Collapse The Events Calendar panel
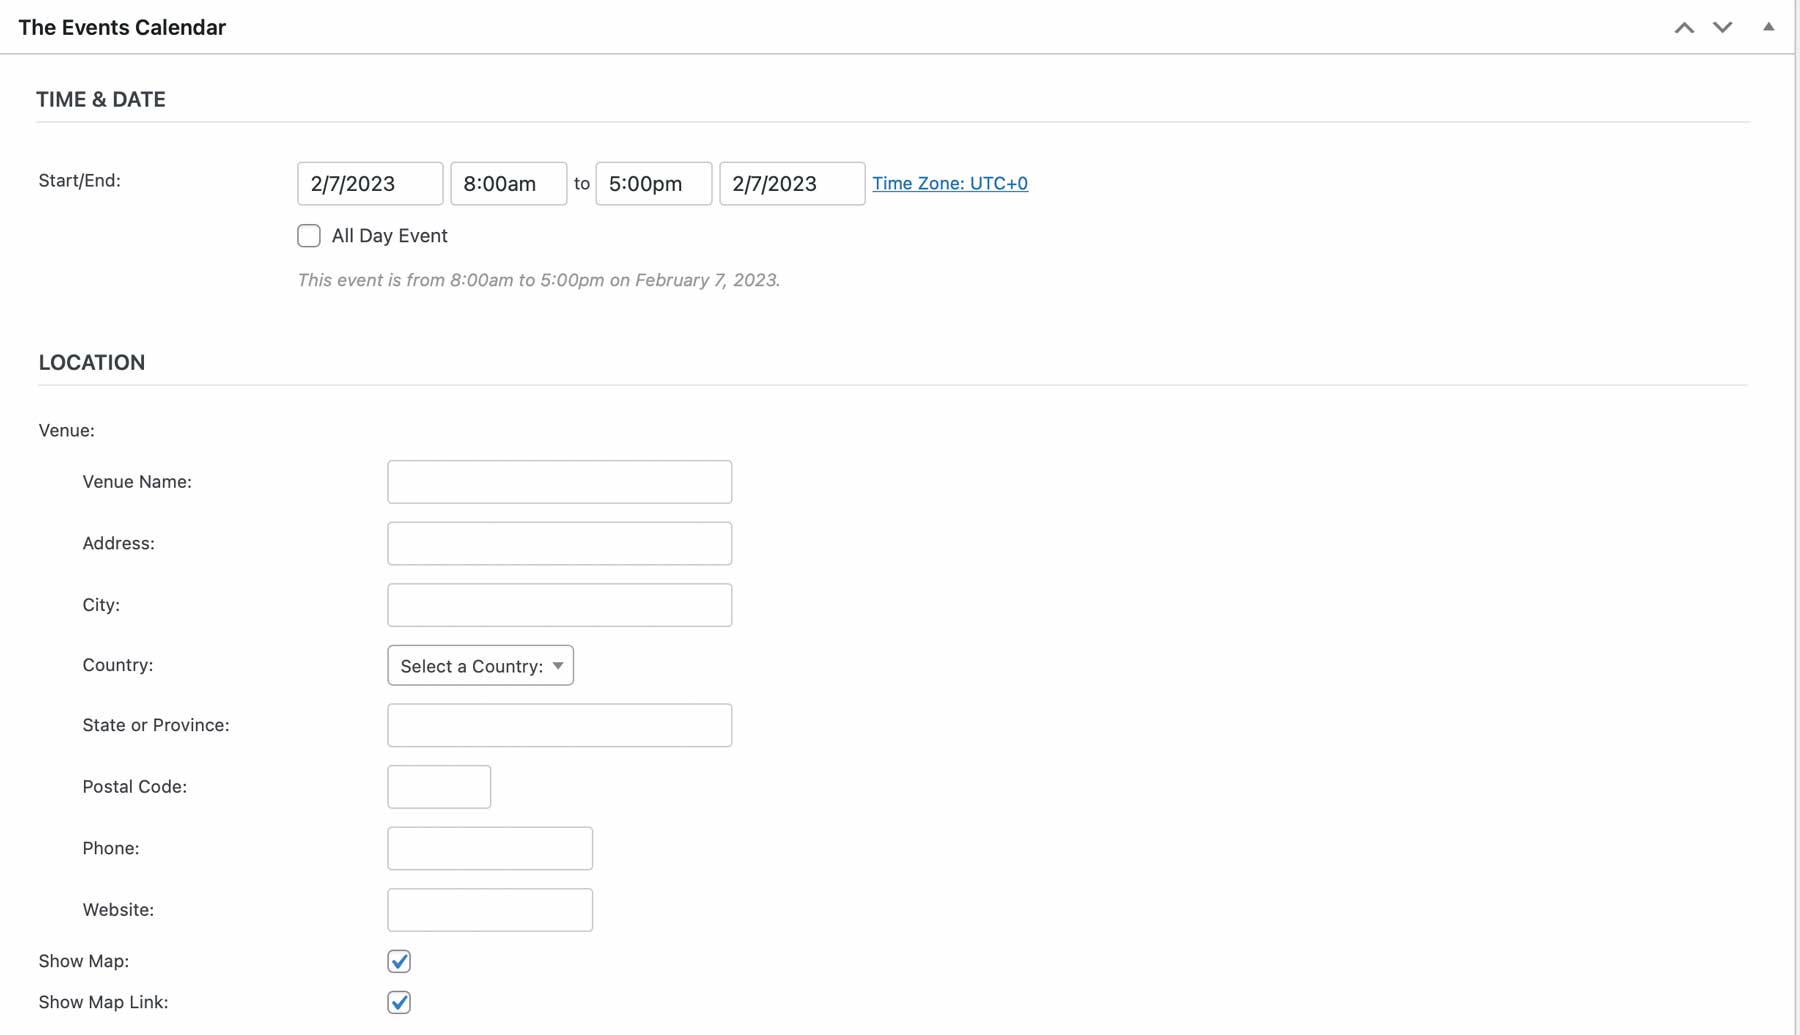The image size is (1800, 1035). coord(1768,27)
